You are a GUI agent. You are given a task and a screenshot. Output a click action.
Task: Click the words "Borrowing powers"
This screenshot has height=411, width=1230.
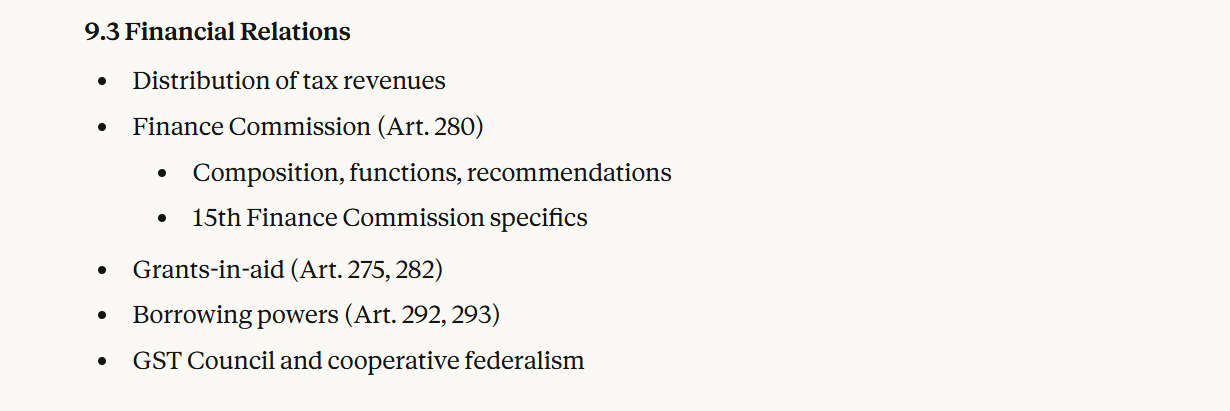click(x=235, y=315)
